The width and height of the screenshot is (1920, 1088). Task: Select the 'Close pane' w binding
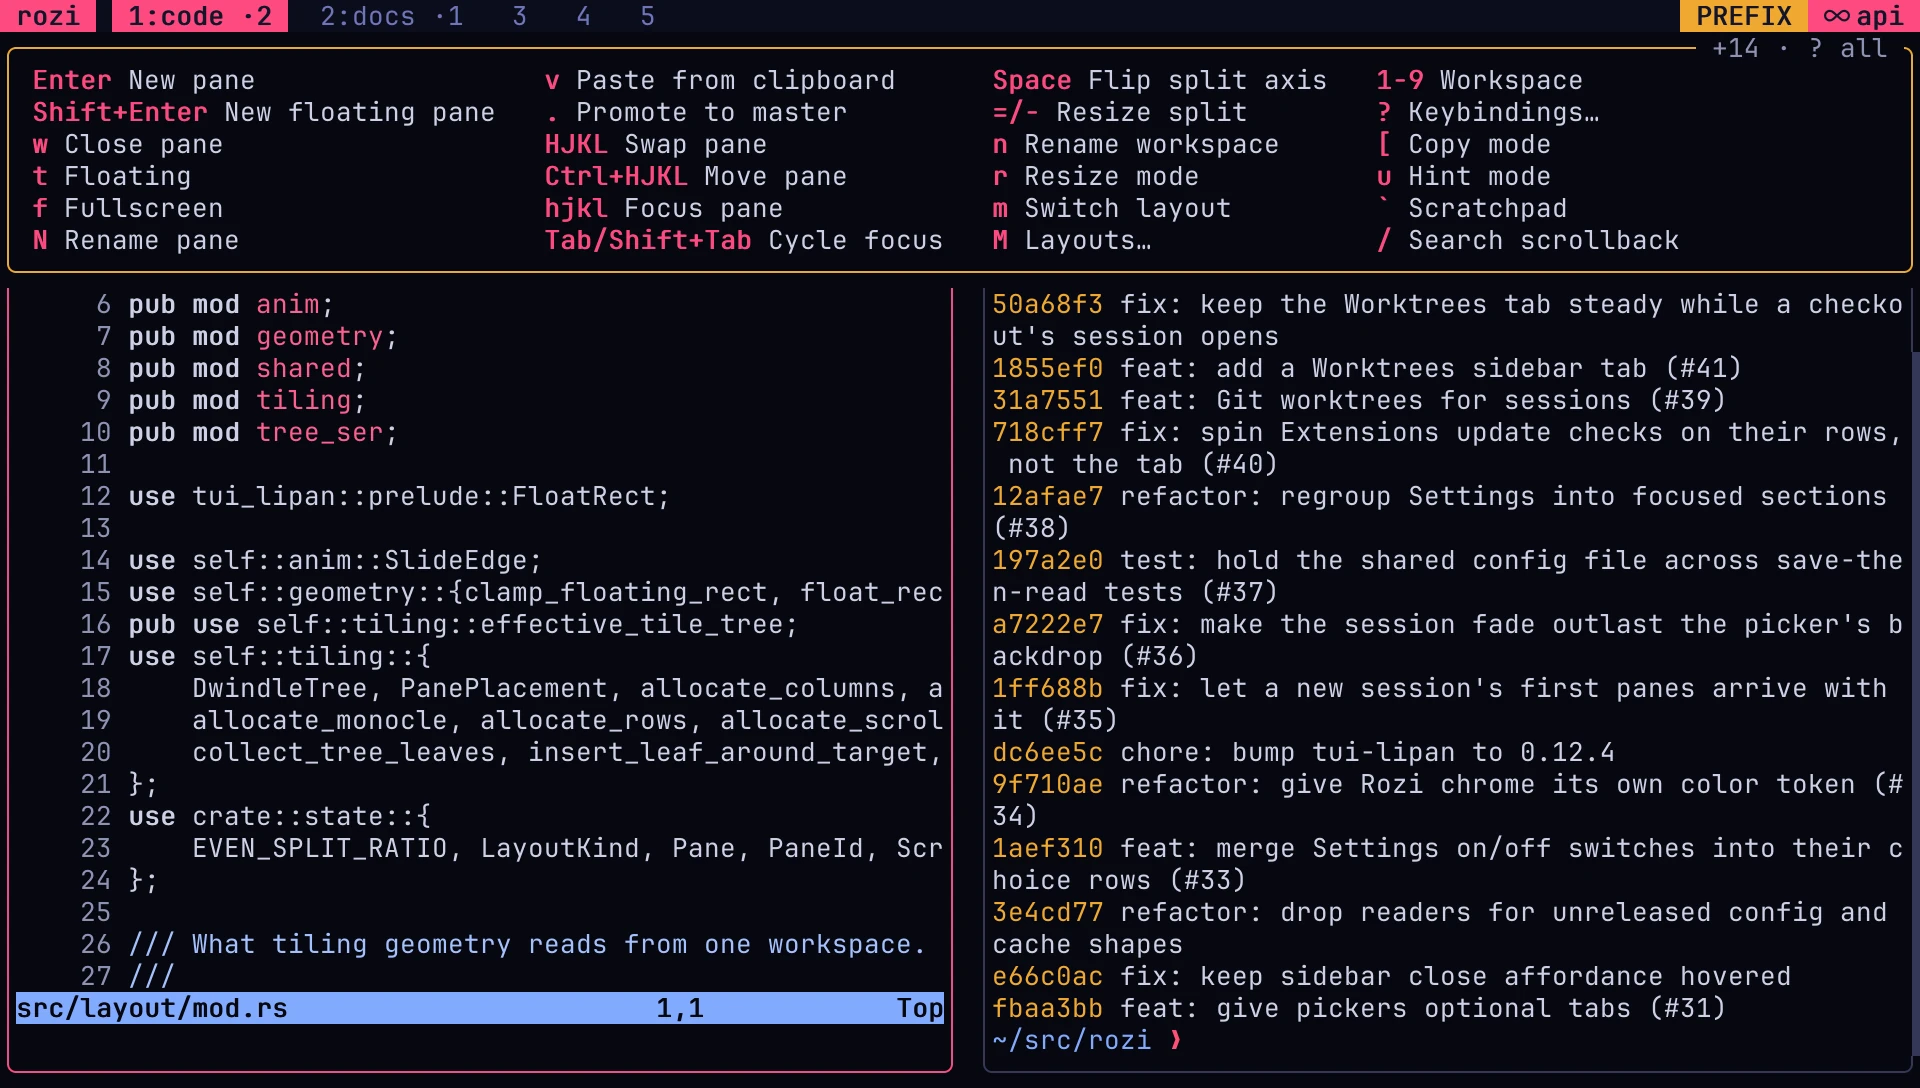128,144
